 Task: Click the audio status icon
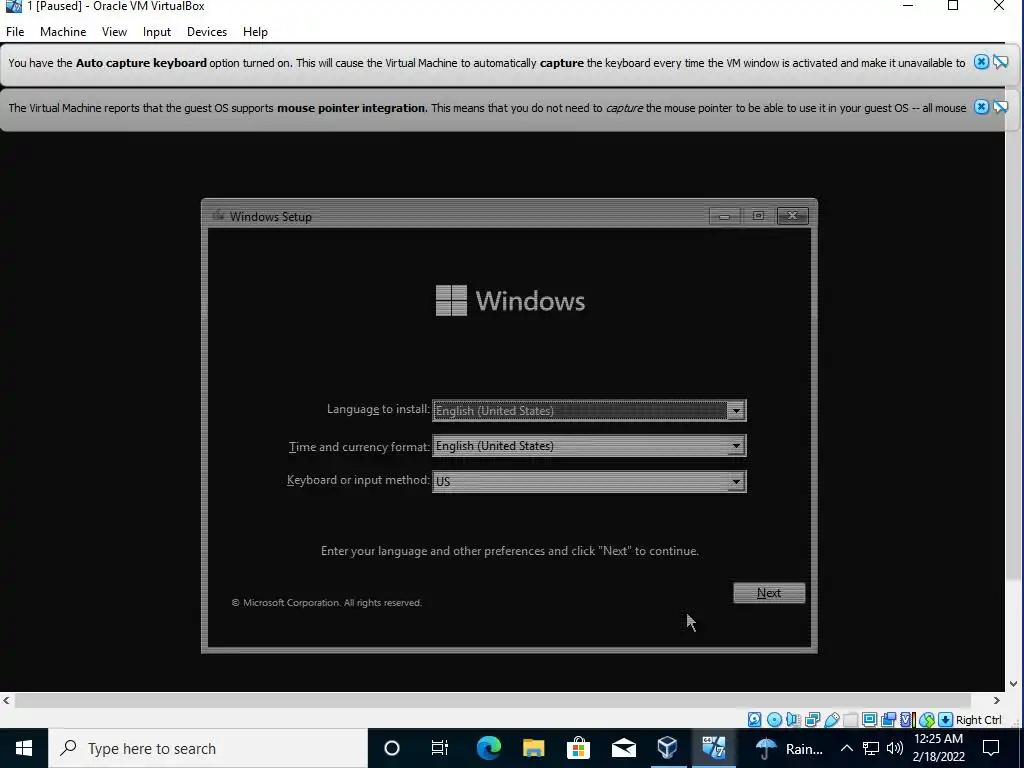tap(793, 720)
